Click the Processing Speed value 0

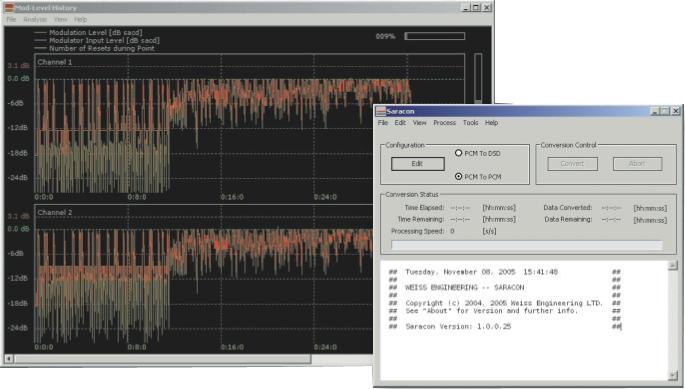453,231
